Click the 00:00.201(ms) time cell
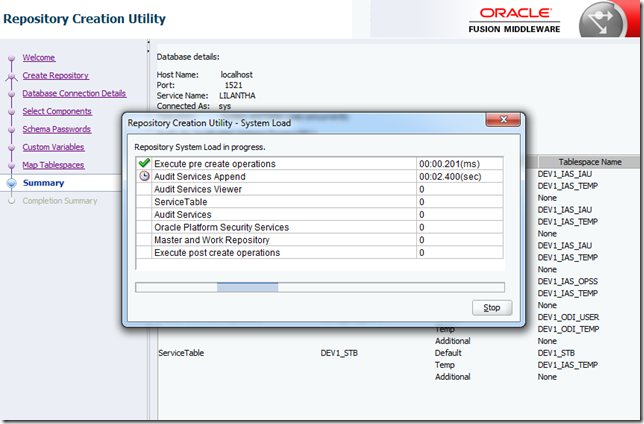 click(x=460, y=164)
